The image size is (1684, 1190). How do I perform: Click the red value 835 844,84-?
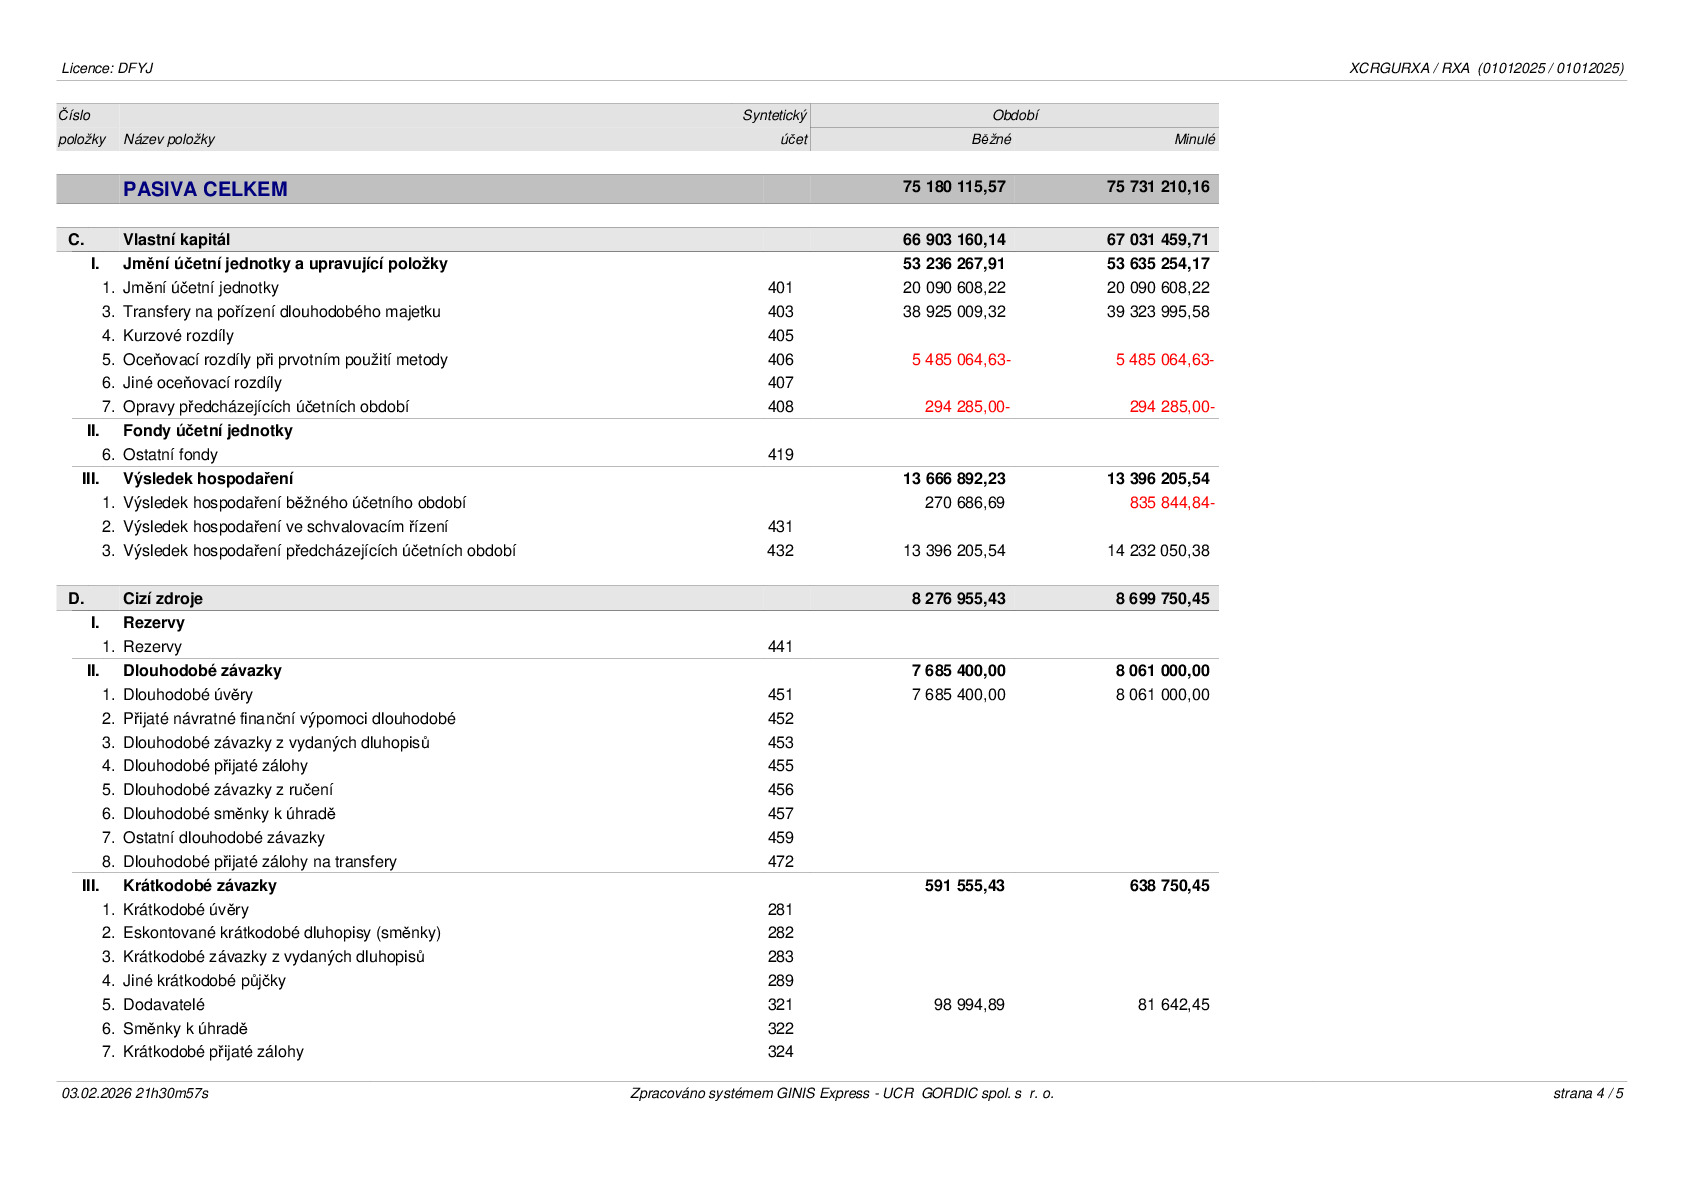point(1172,503)
